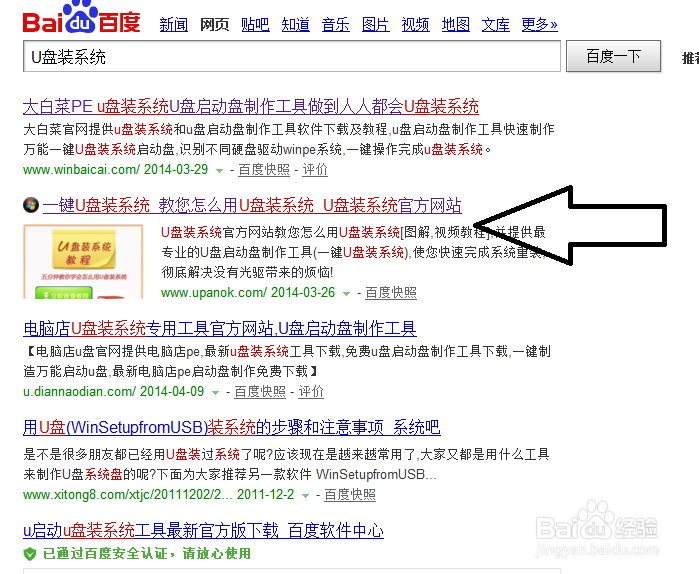The width and height of the screenshot is (699, 574).
Task: Click the search box containing U盘装系统
Action: [292, 56]
